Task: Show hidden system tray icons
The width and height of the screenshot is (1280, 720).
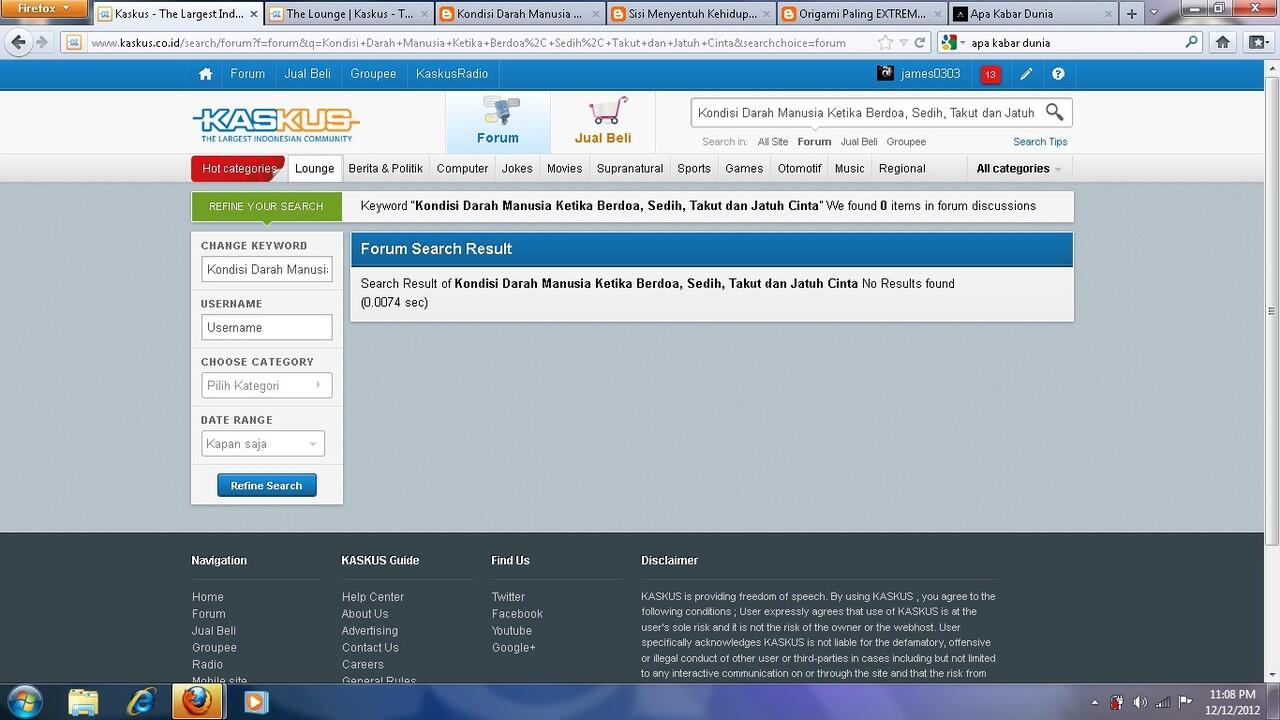Action: tap(1094, 703)
